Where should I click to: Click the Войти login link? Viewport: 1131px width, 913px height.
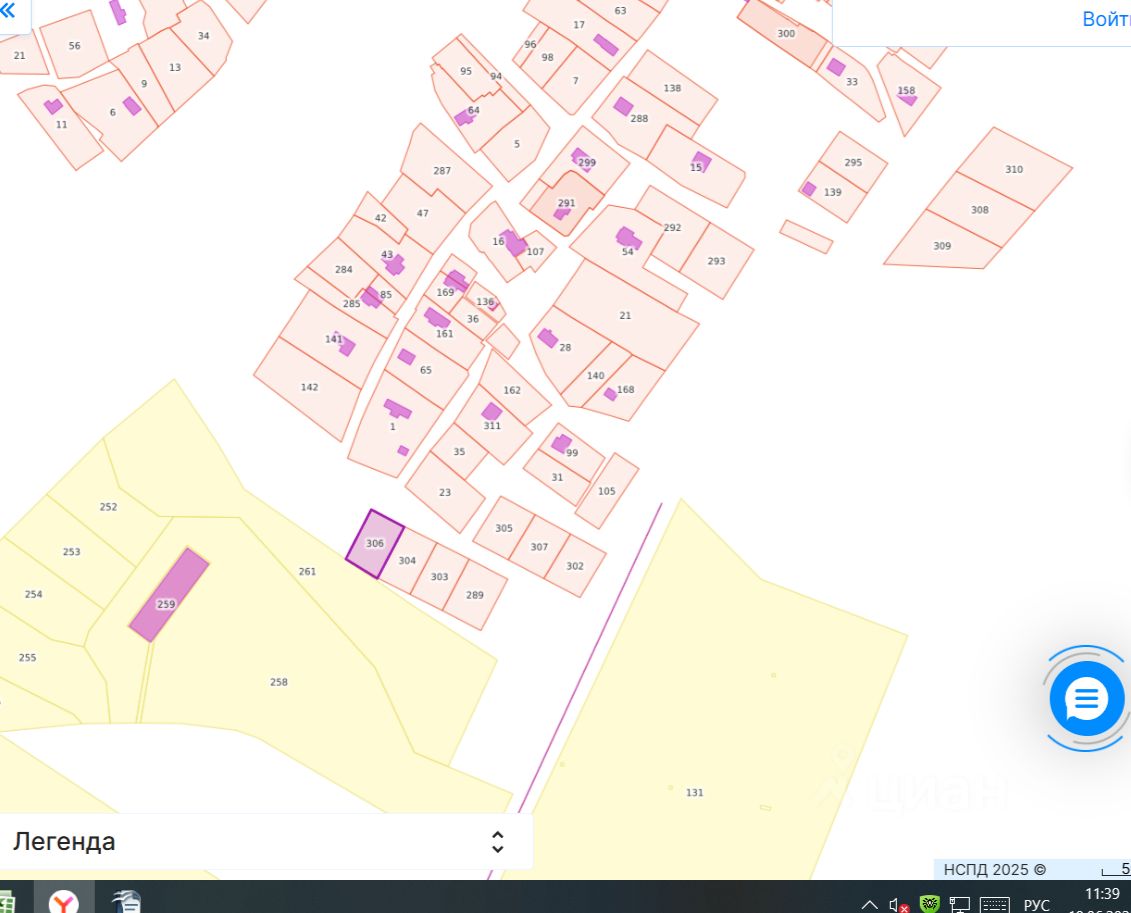pos(1106,19)
